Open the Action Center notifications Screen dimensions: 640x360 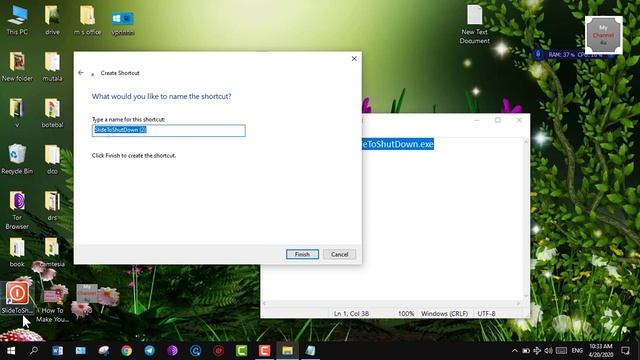[x=625, y=351]
